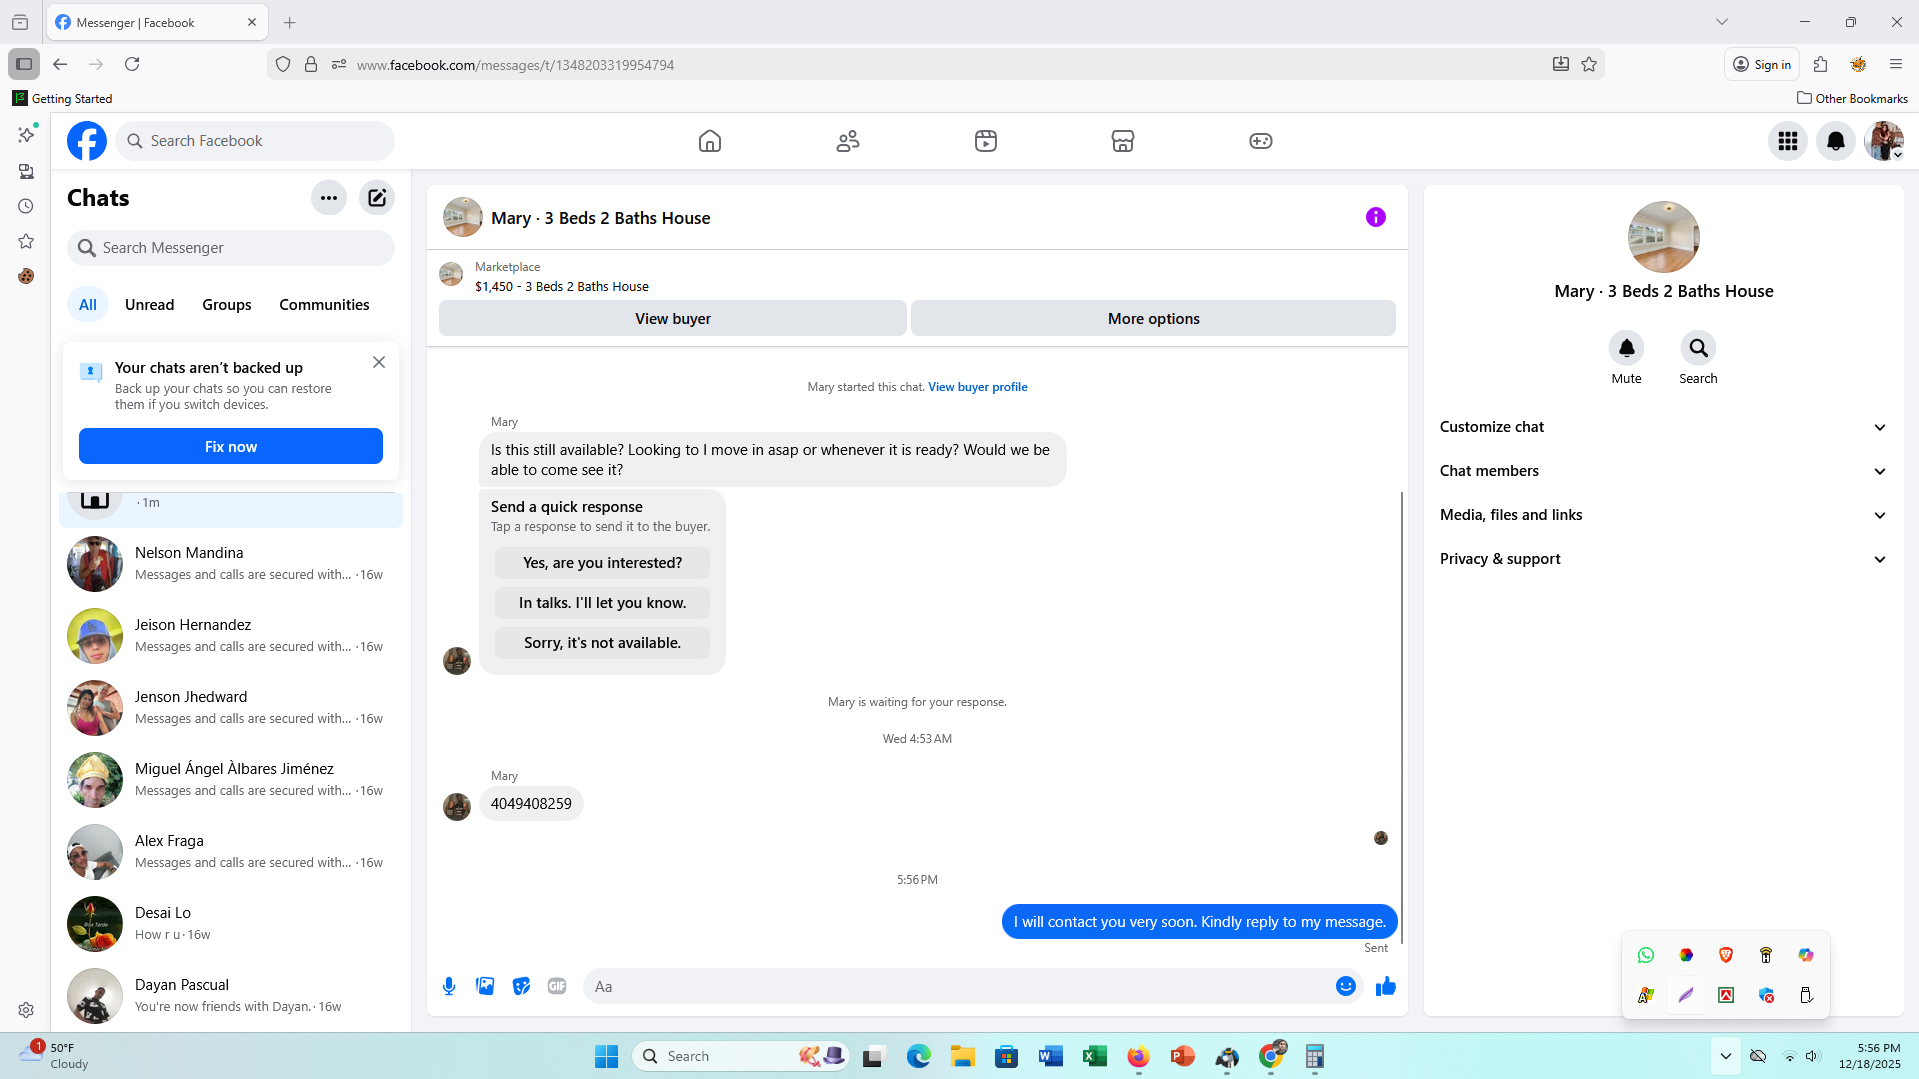1919x1079 pixels.
Task: Open Microsoft Edge from taskbar
Action: point(918,1056)
